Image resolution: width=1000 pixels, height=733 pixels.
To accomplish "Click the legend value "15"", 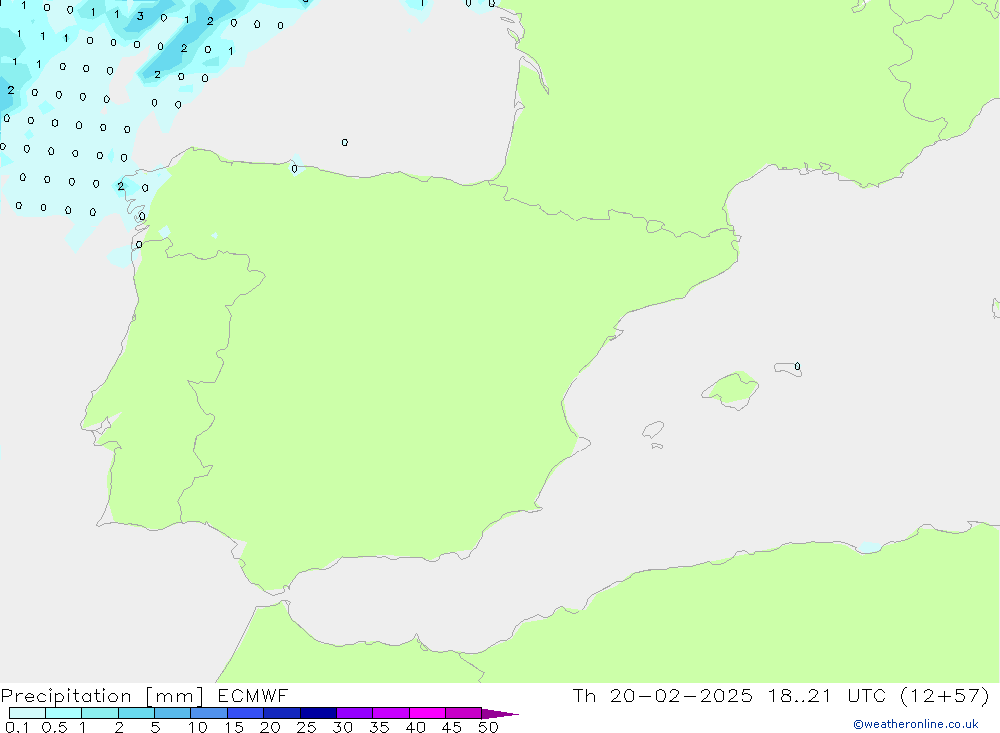I will coord(234,727).
